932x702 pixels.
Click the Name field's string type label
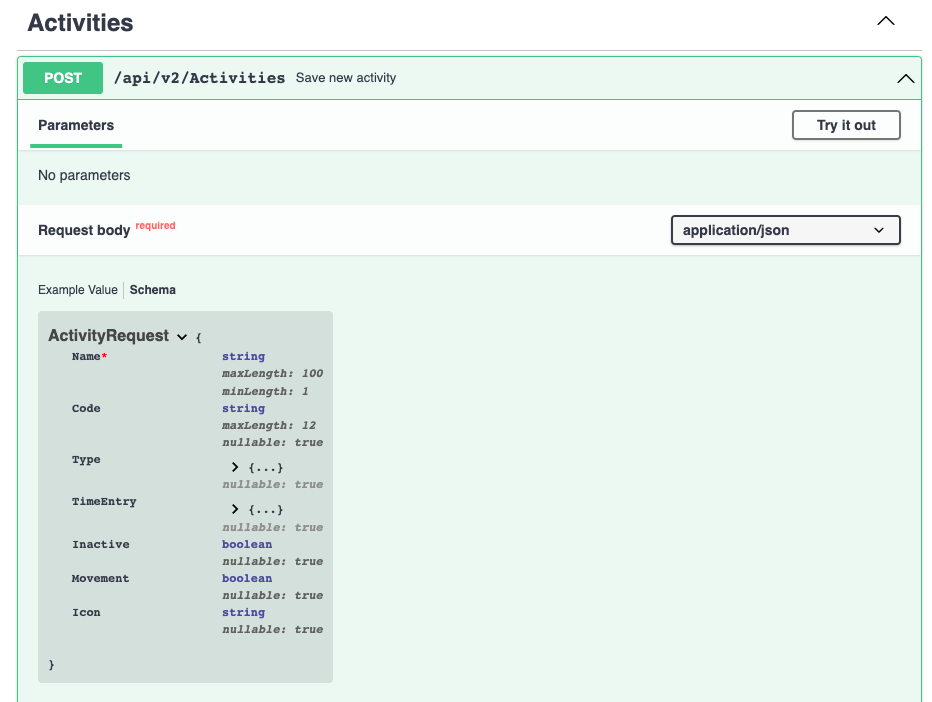point(243,356)
